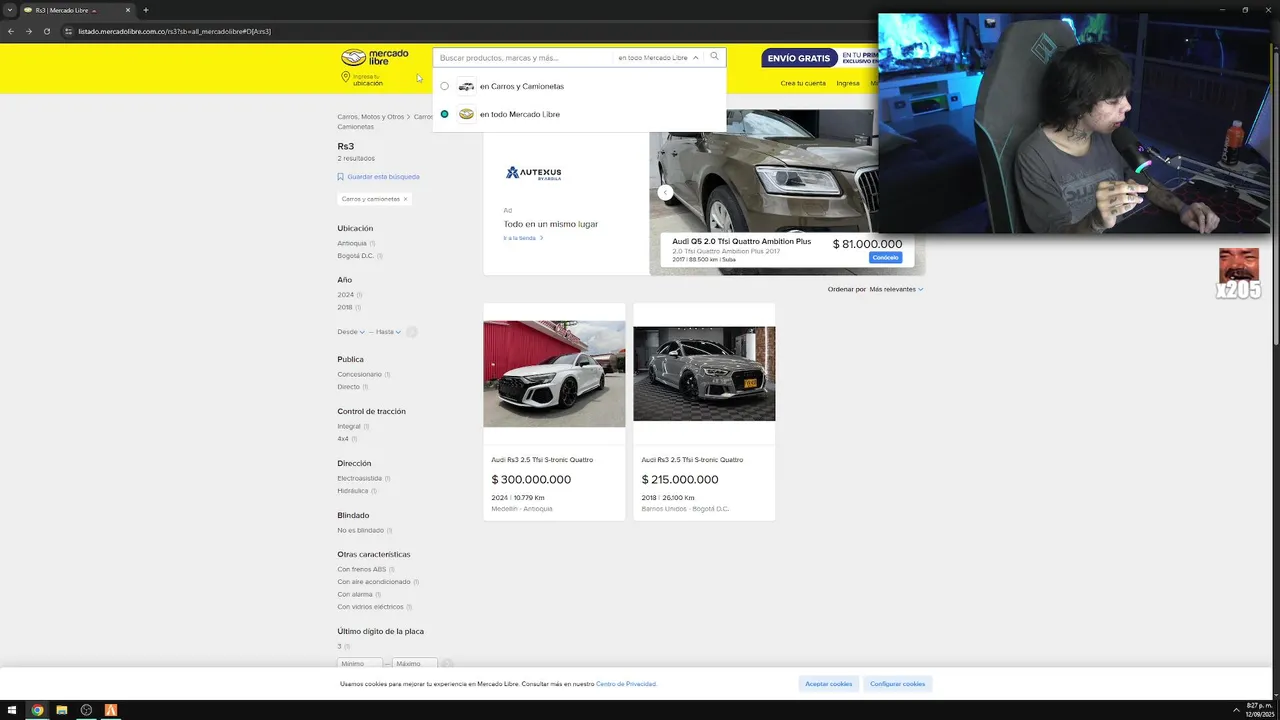The height and width of the screenshot is (720, 1280).
Task: Filter by 4x4 traction
Action: (343, 438)
